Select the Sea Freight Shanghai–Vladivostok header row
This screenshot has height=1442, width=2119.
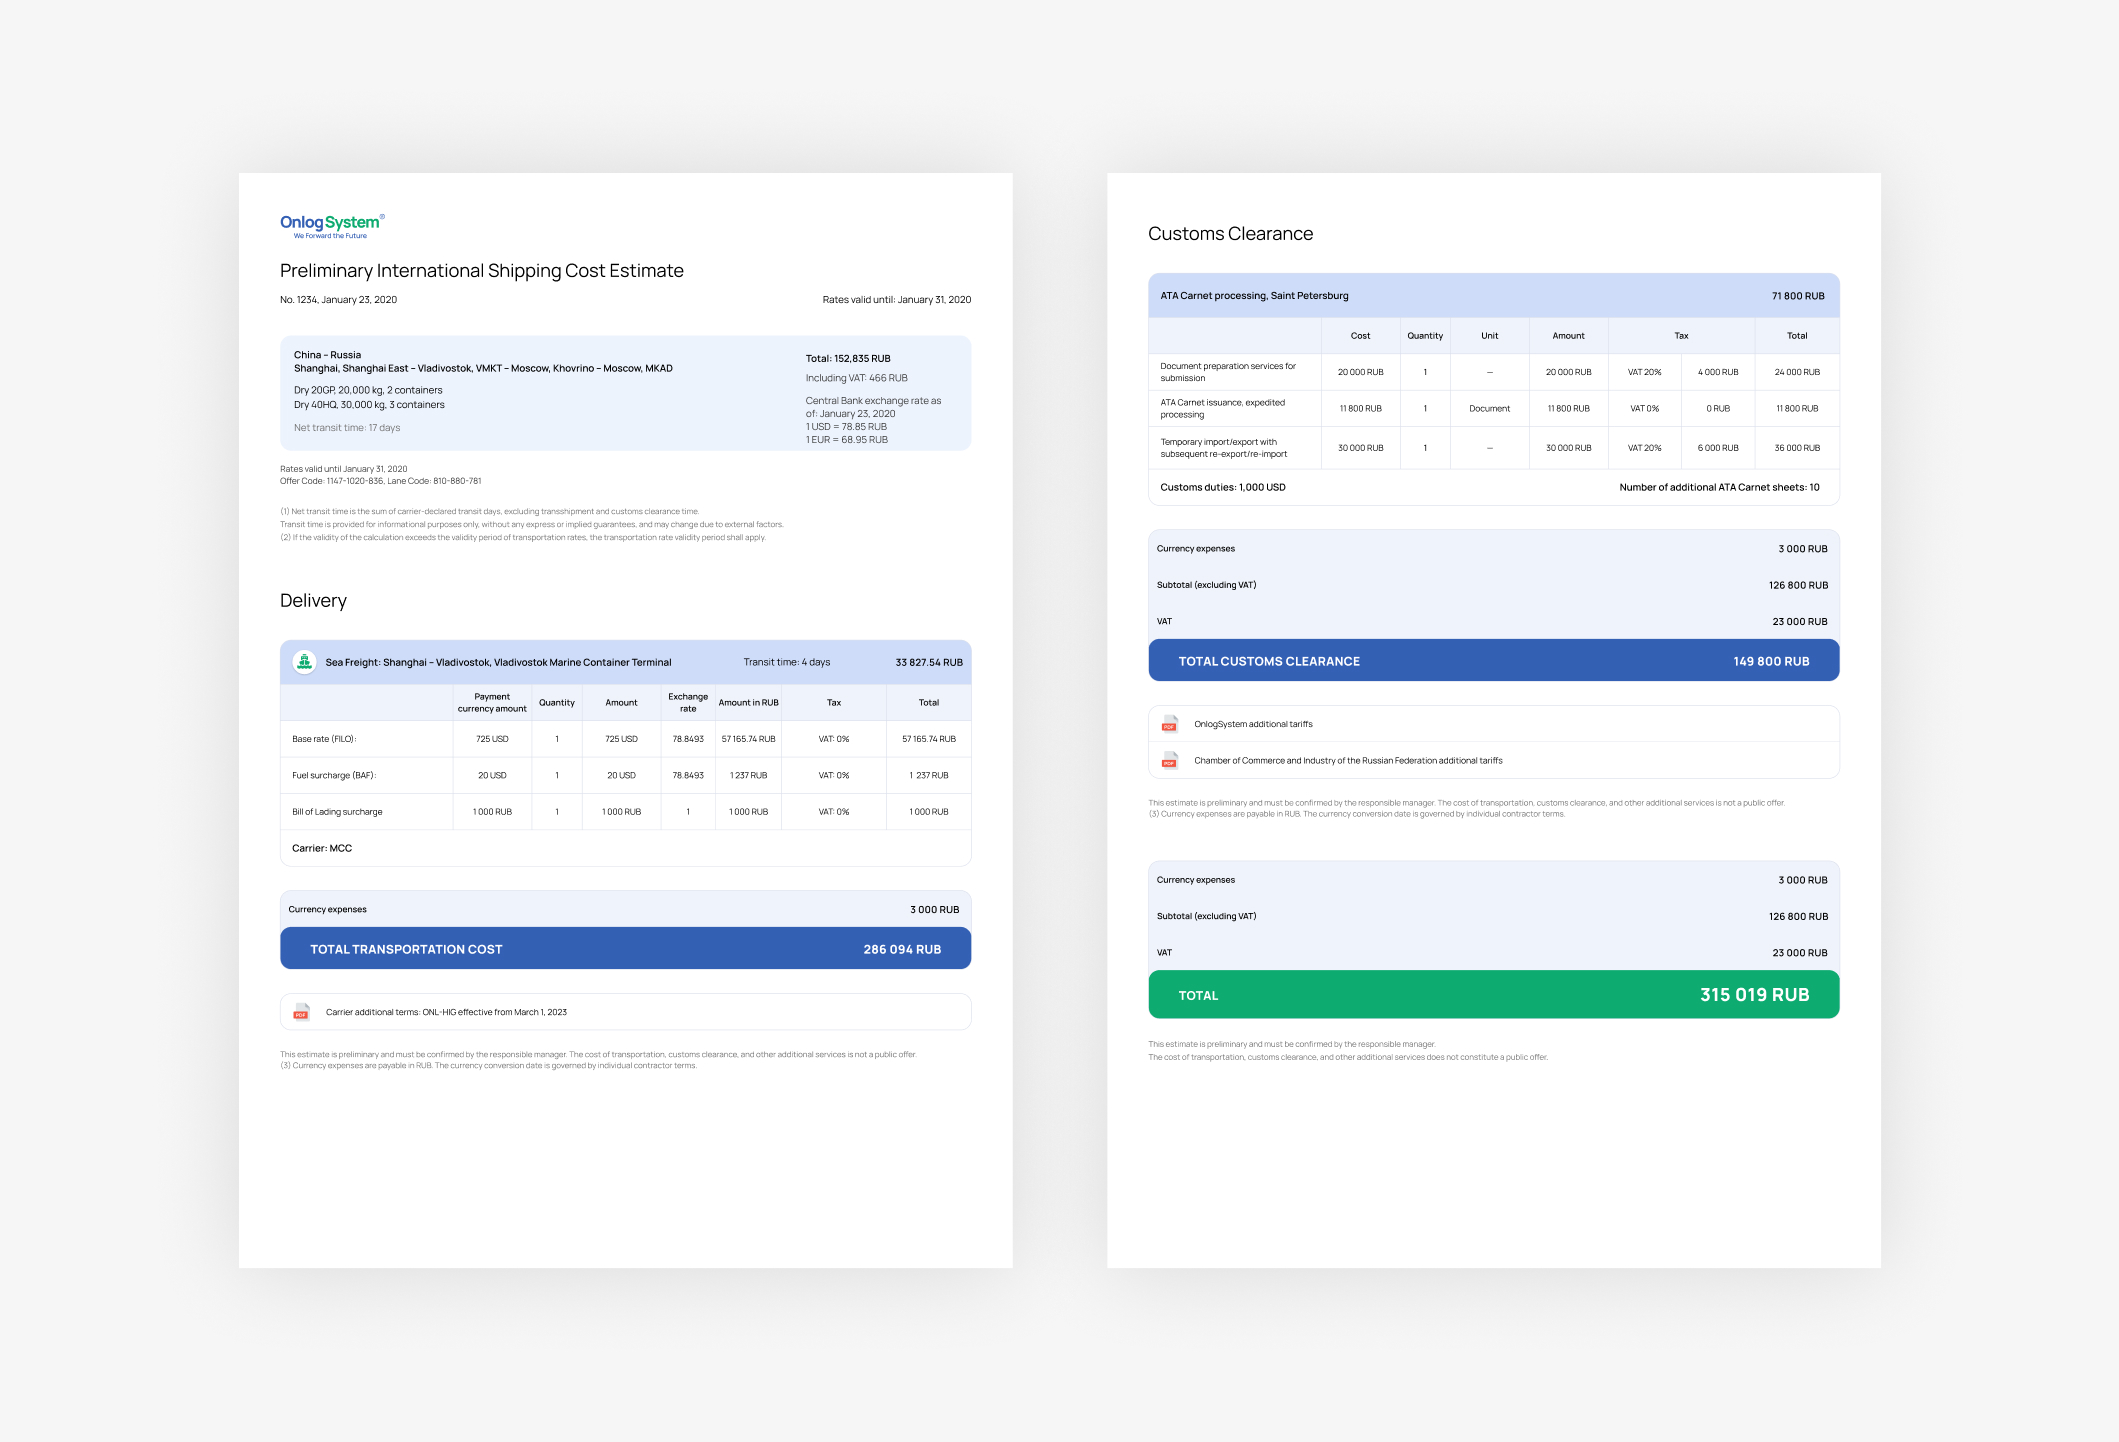pyautogui.click(x=498, y=662)
